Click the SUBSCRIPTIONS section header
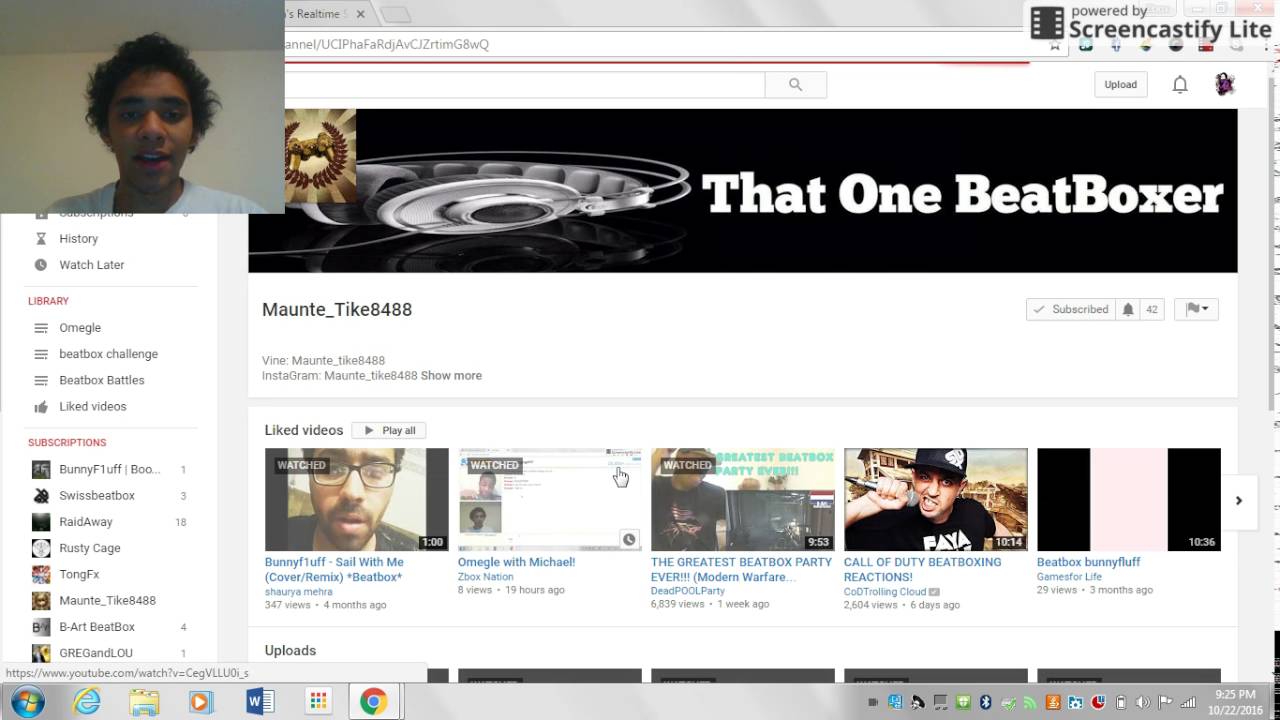 67,442
